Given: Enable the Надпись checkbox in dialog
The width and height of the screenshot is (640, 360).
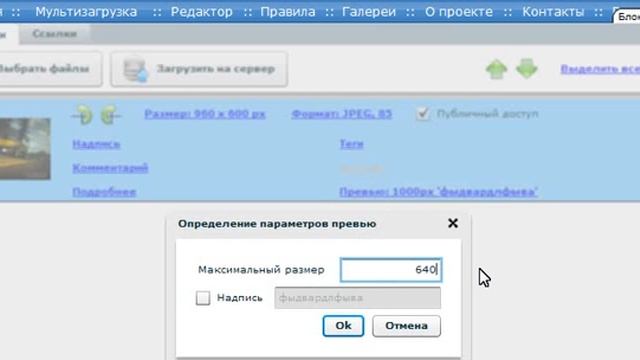Looking at the screenshot, I should click(x=203, y=298).
